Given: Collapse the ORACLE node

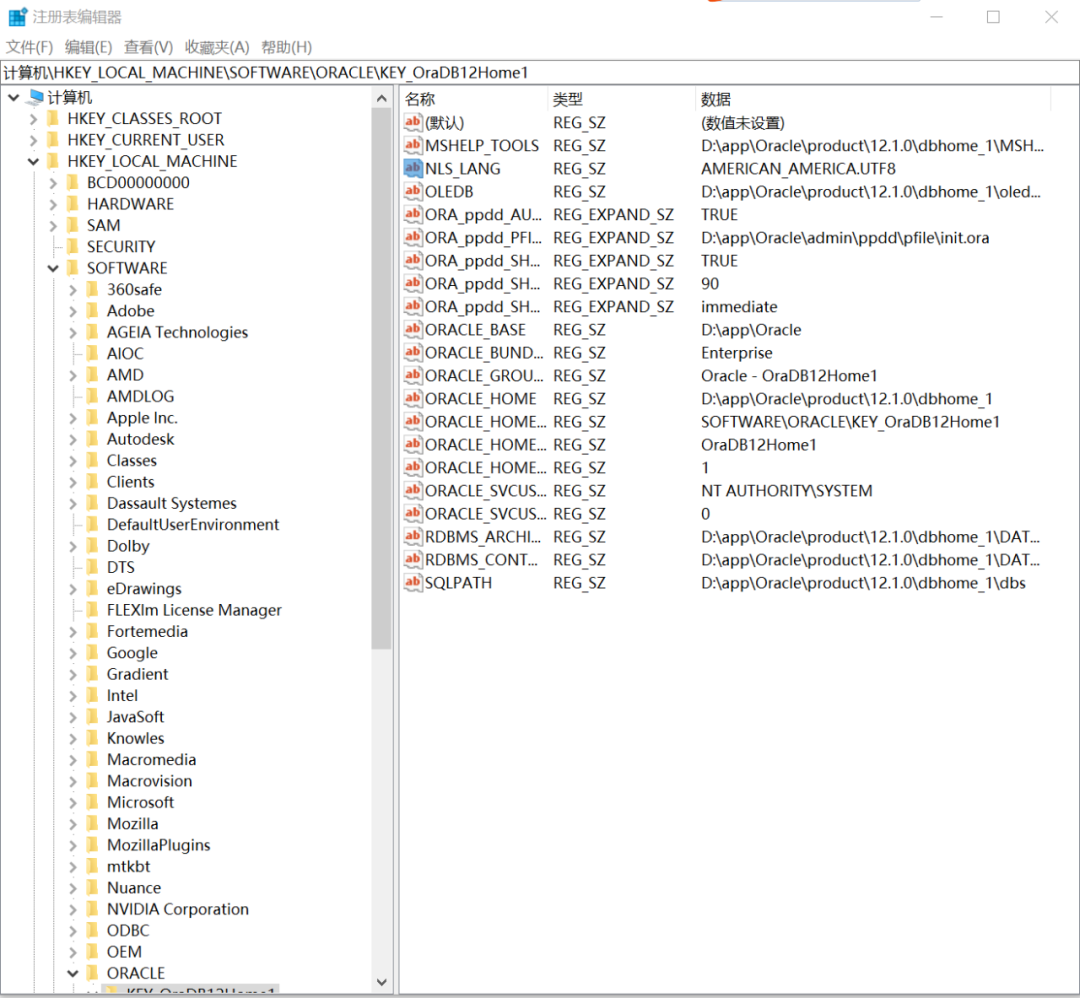Looking at the screenshot, I should pyautogui.click(x=73, y=973).
